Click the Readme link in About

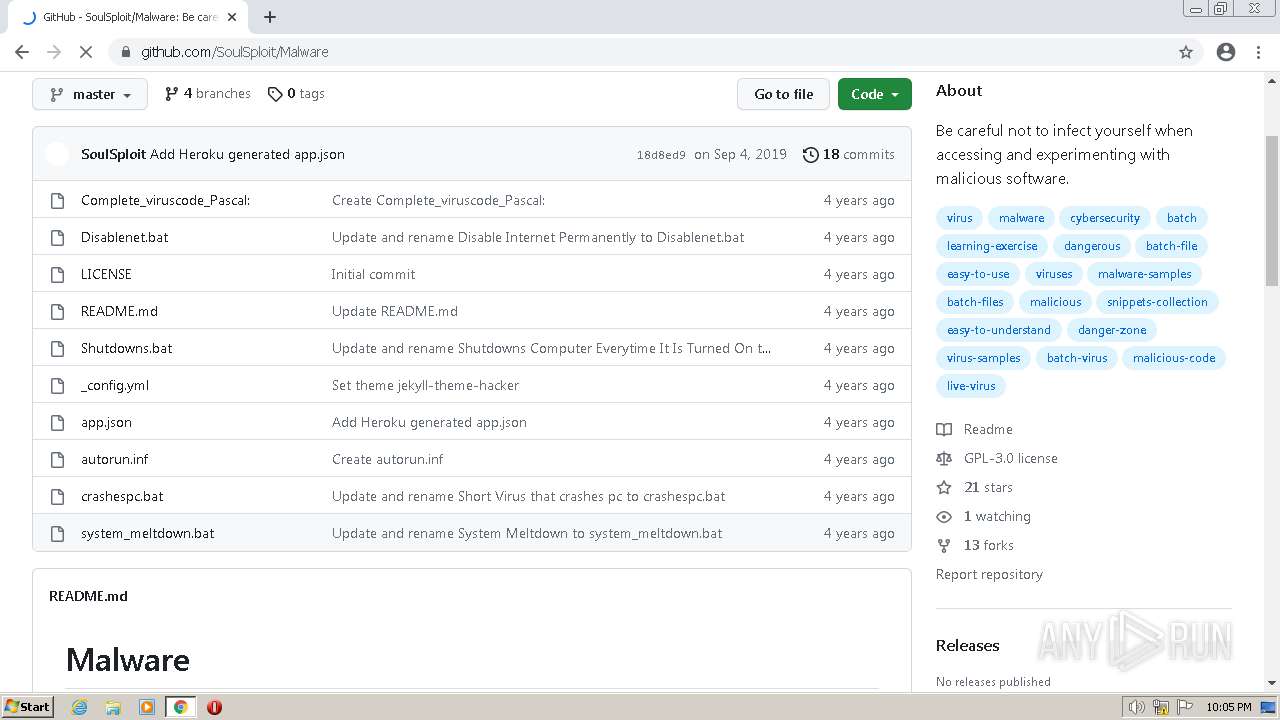(x=975, y=429)
